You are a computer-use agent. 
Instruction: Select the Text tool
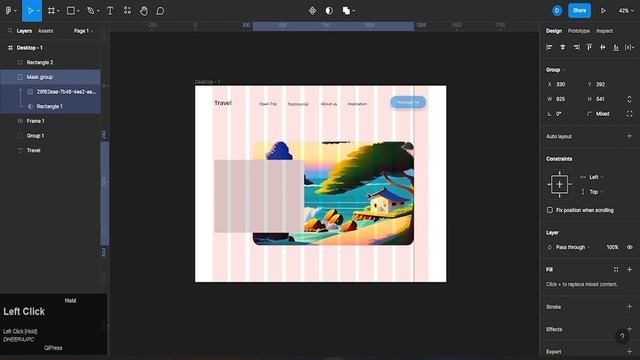pos(110,11)
